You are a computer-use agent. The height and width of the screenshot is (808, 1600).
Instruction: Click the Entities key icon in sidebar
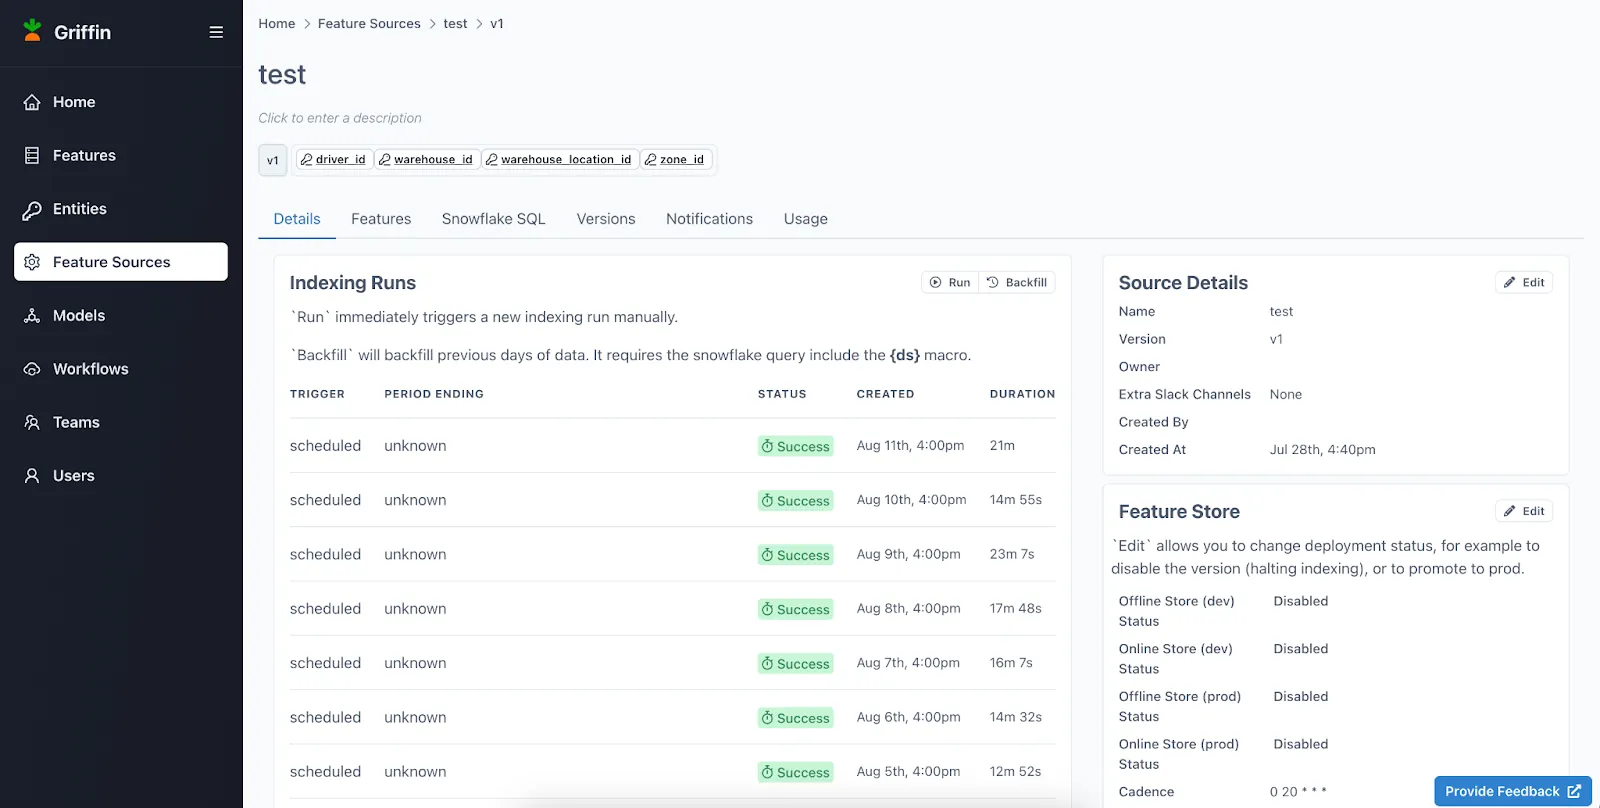pyautogui.click(x=32, y=209)
